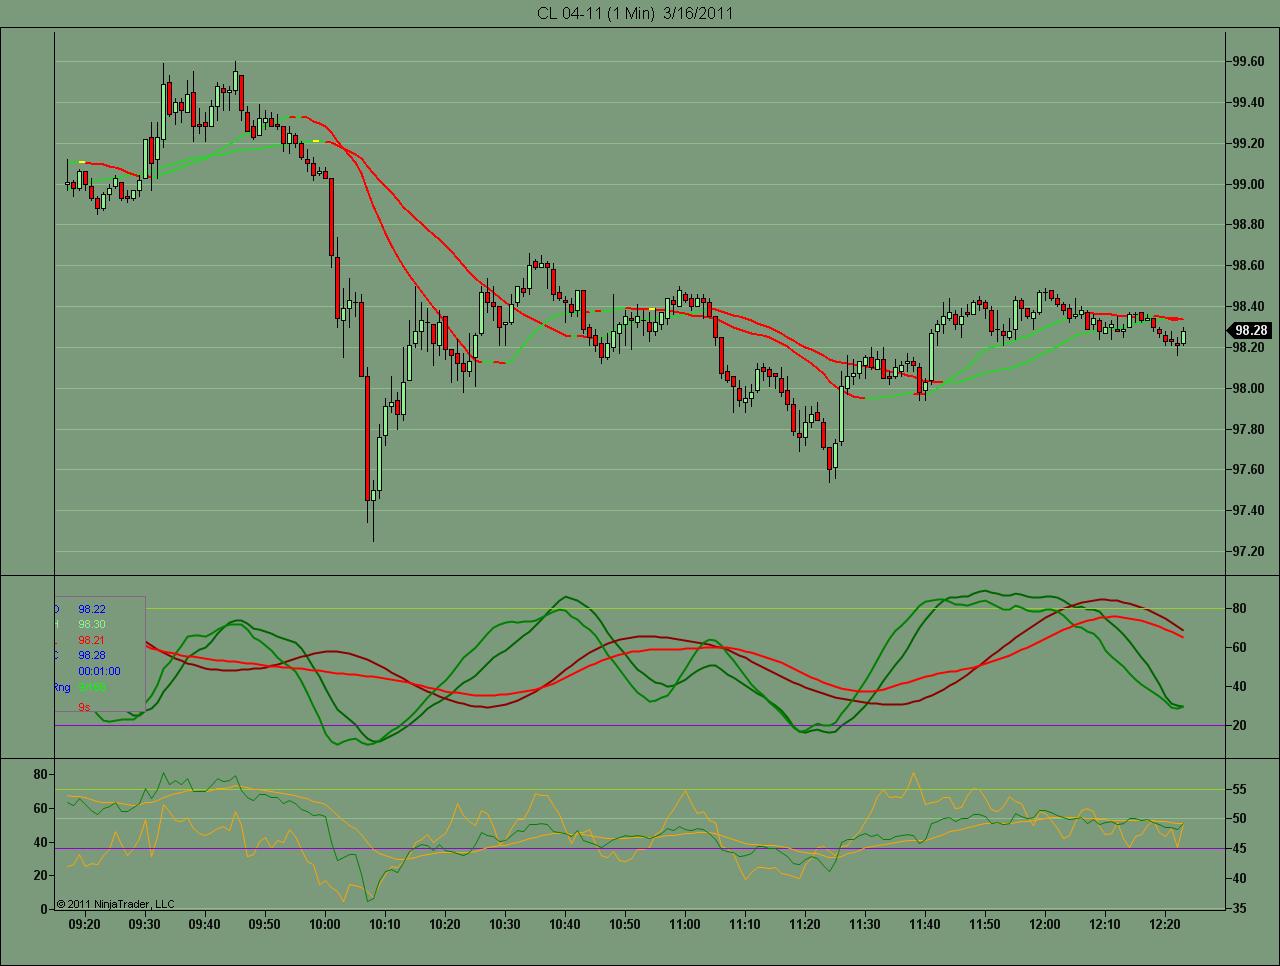Click the high value 98.30 in data box

tap(92, 624)
